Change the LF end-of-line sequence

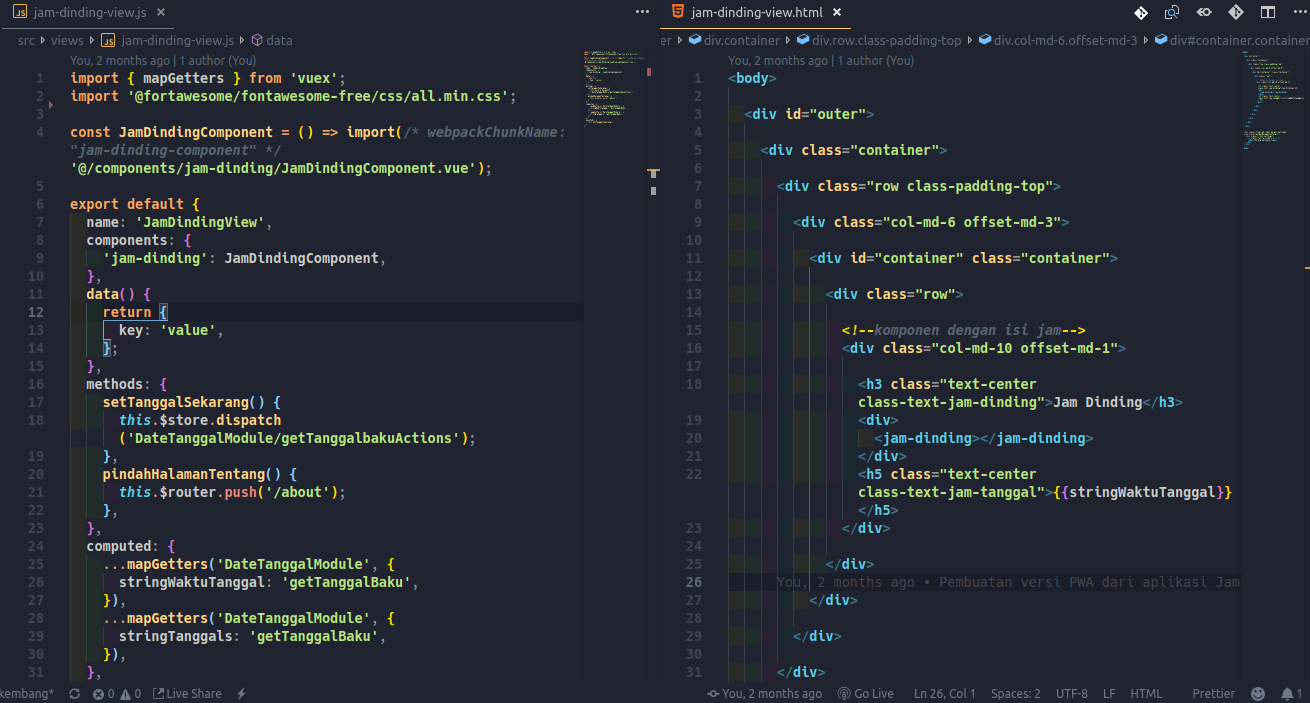click(1109, 693)
